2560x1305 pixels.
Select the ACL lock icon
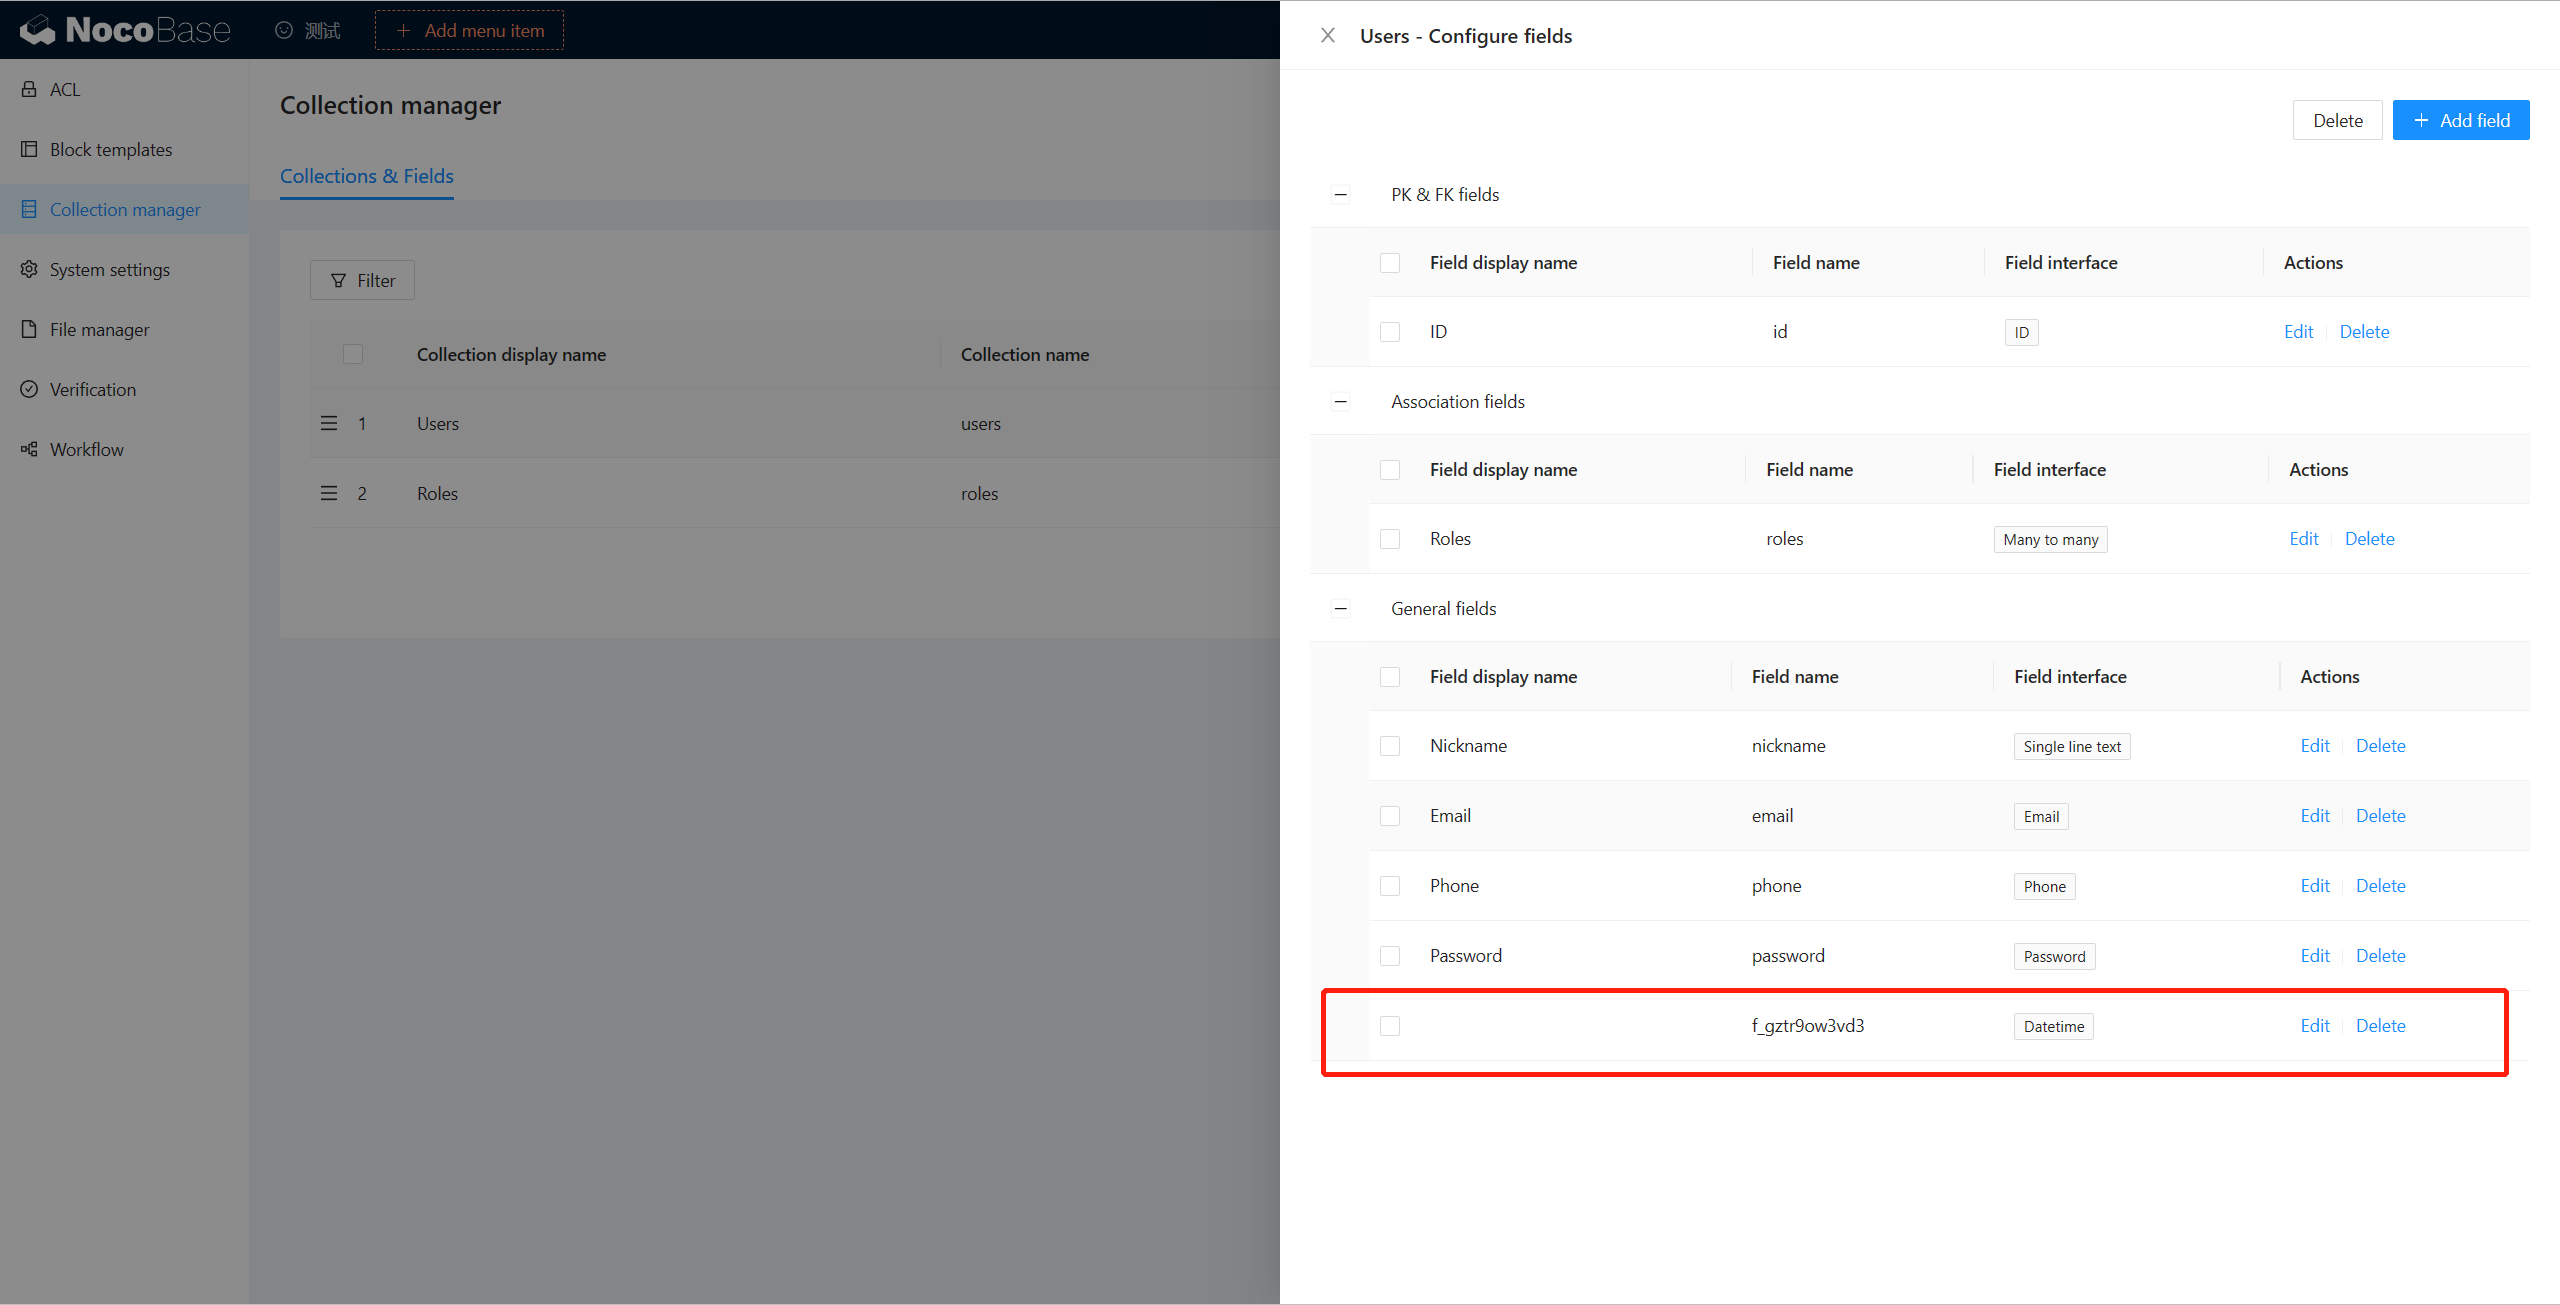click(29, 89)
